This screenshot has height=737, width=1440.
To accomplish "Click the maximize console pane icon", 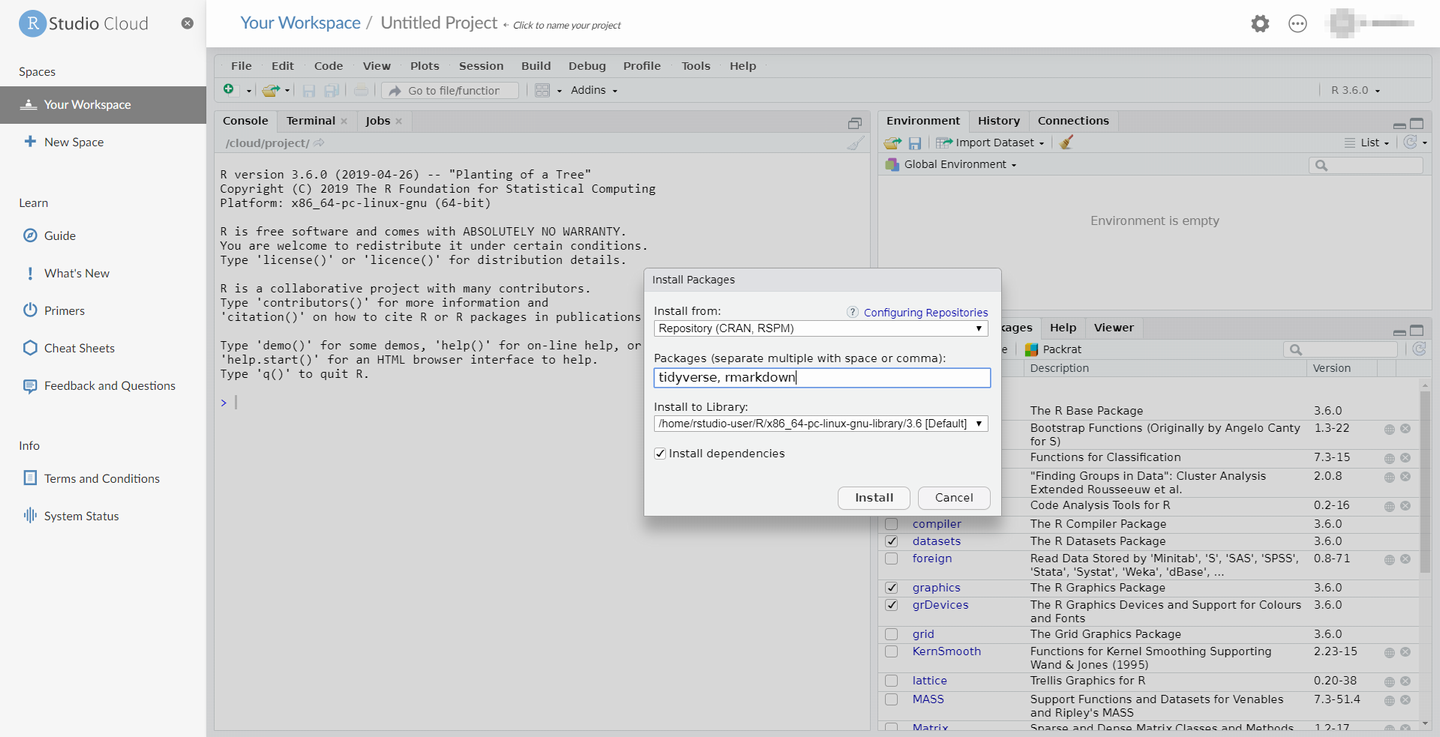I will (855, 122).
